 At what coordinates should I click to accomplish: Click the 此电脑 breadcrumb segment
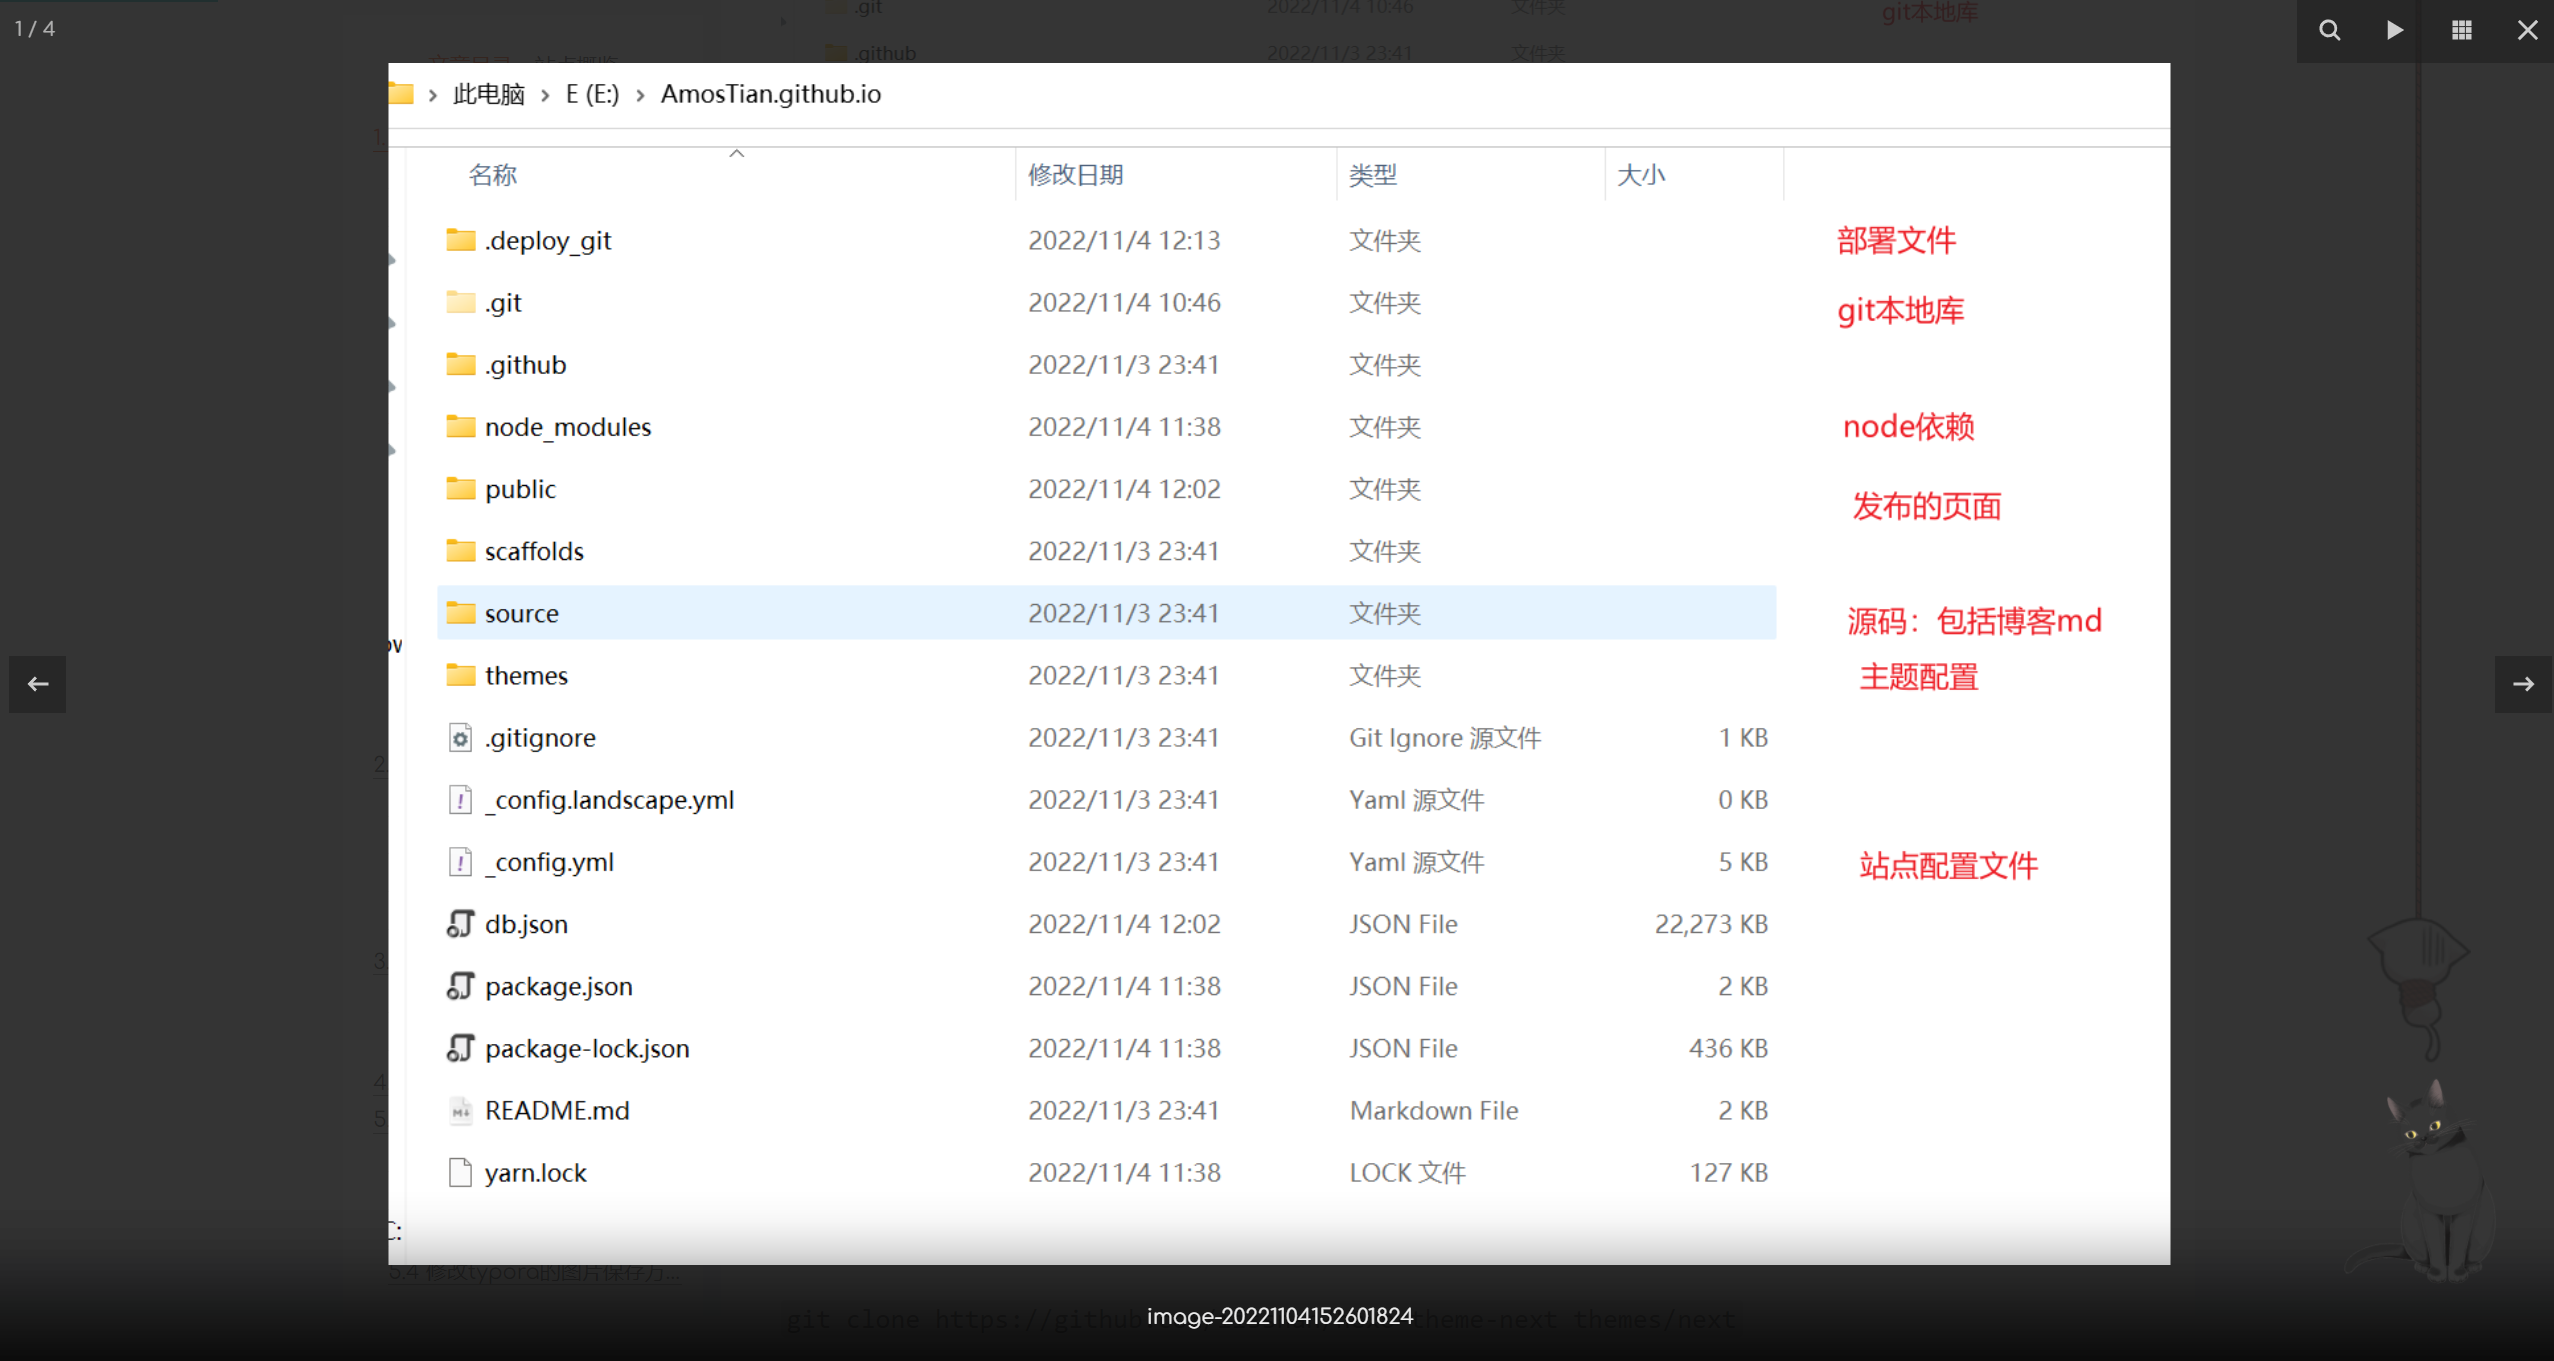pyautogui.click(x=489, y=94)
